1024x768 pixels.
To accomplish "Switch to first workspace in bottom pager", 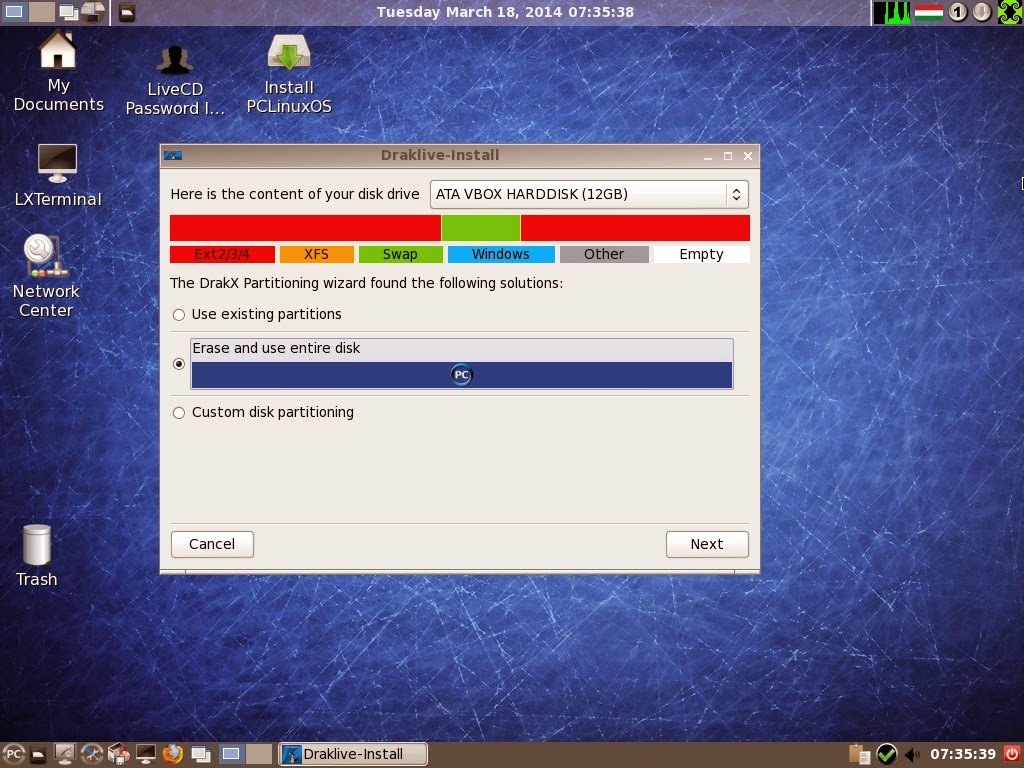I will click(x=231, y=754).
